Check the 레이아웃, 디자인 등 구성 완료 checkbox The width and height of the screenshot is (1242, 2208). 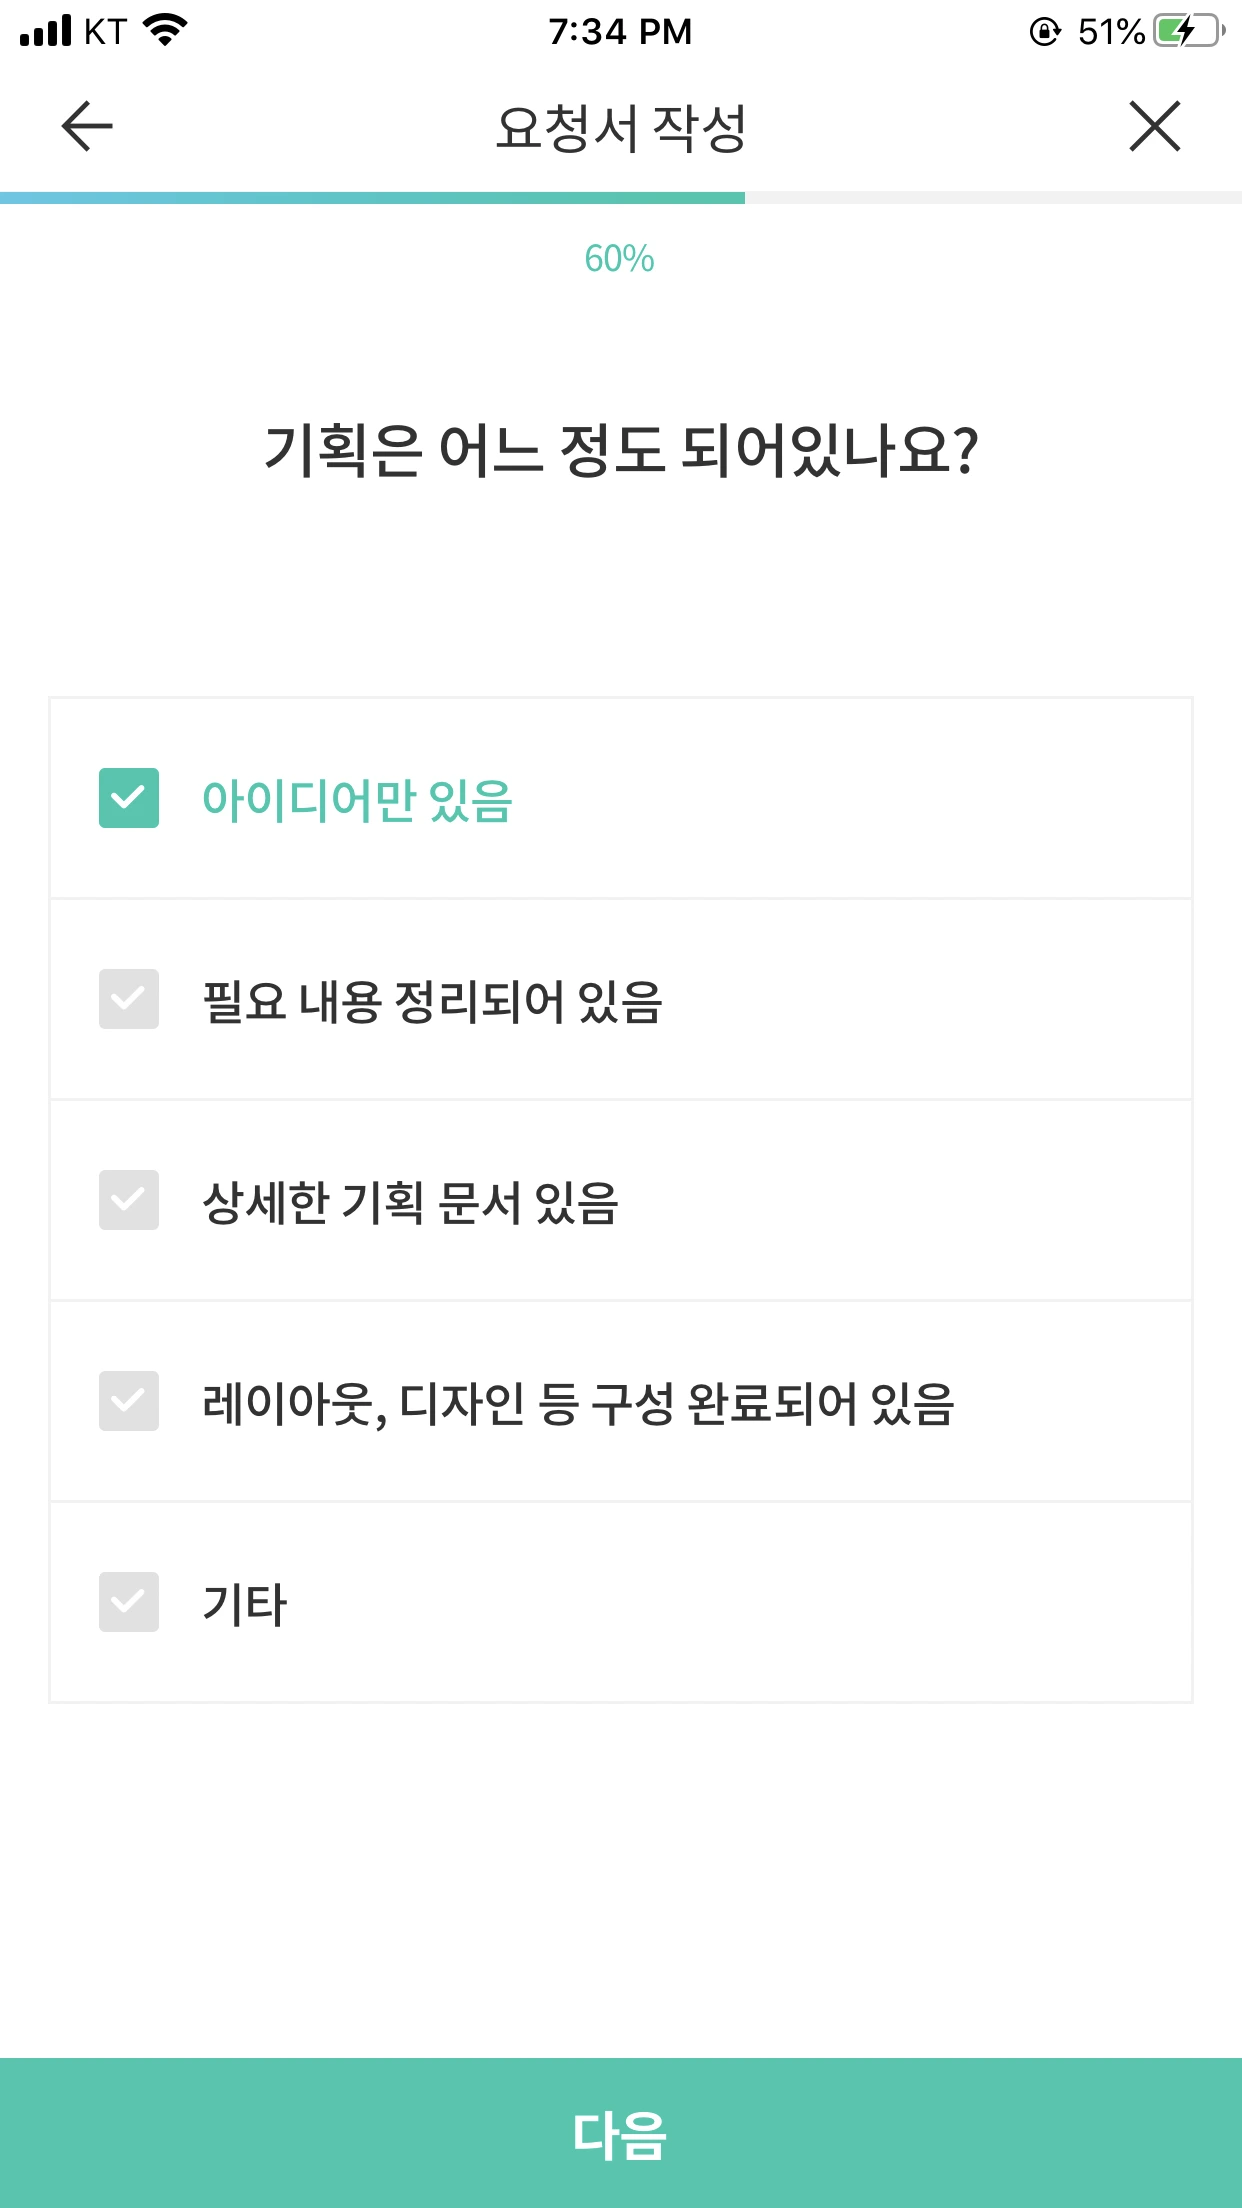(129, 1401)
